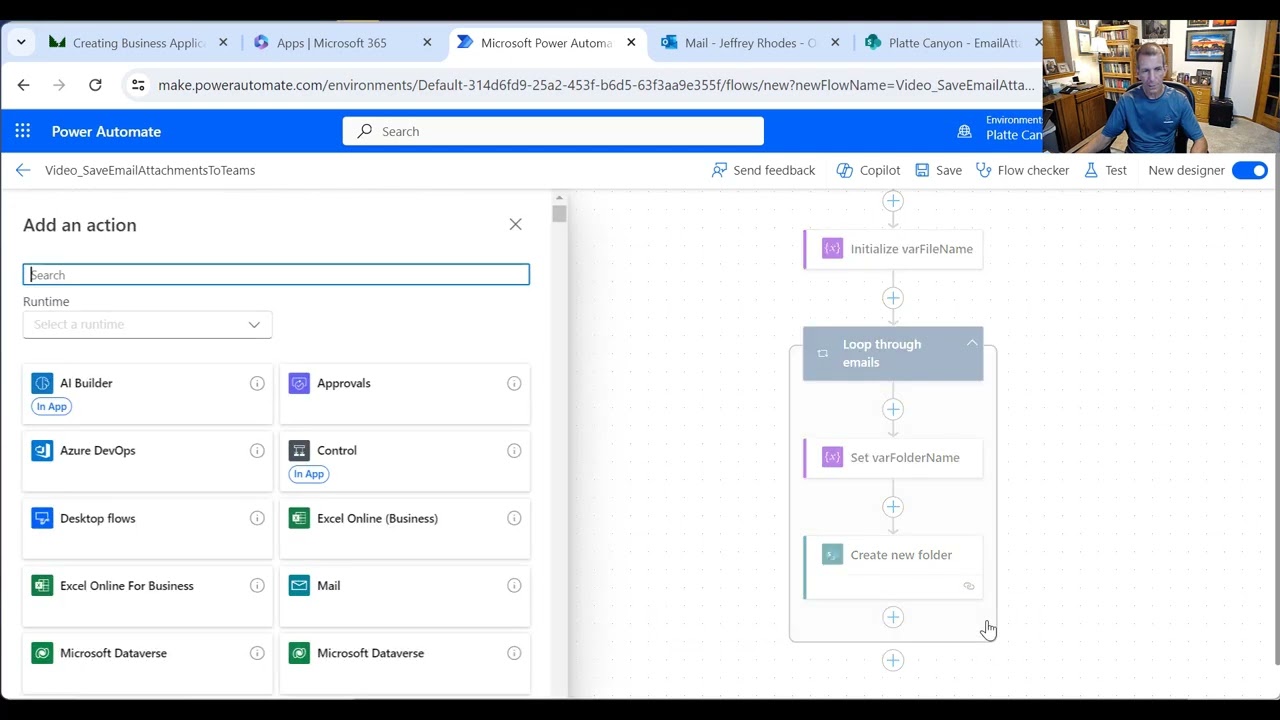Add step below Create new folder
The image size is (1280, 720).
[x=893, y=617]
